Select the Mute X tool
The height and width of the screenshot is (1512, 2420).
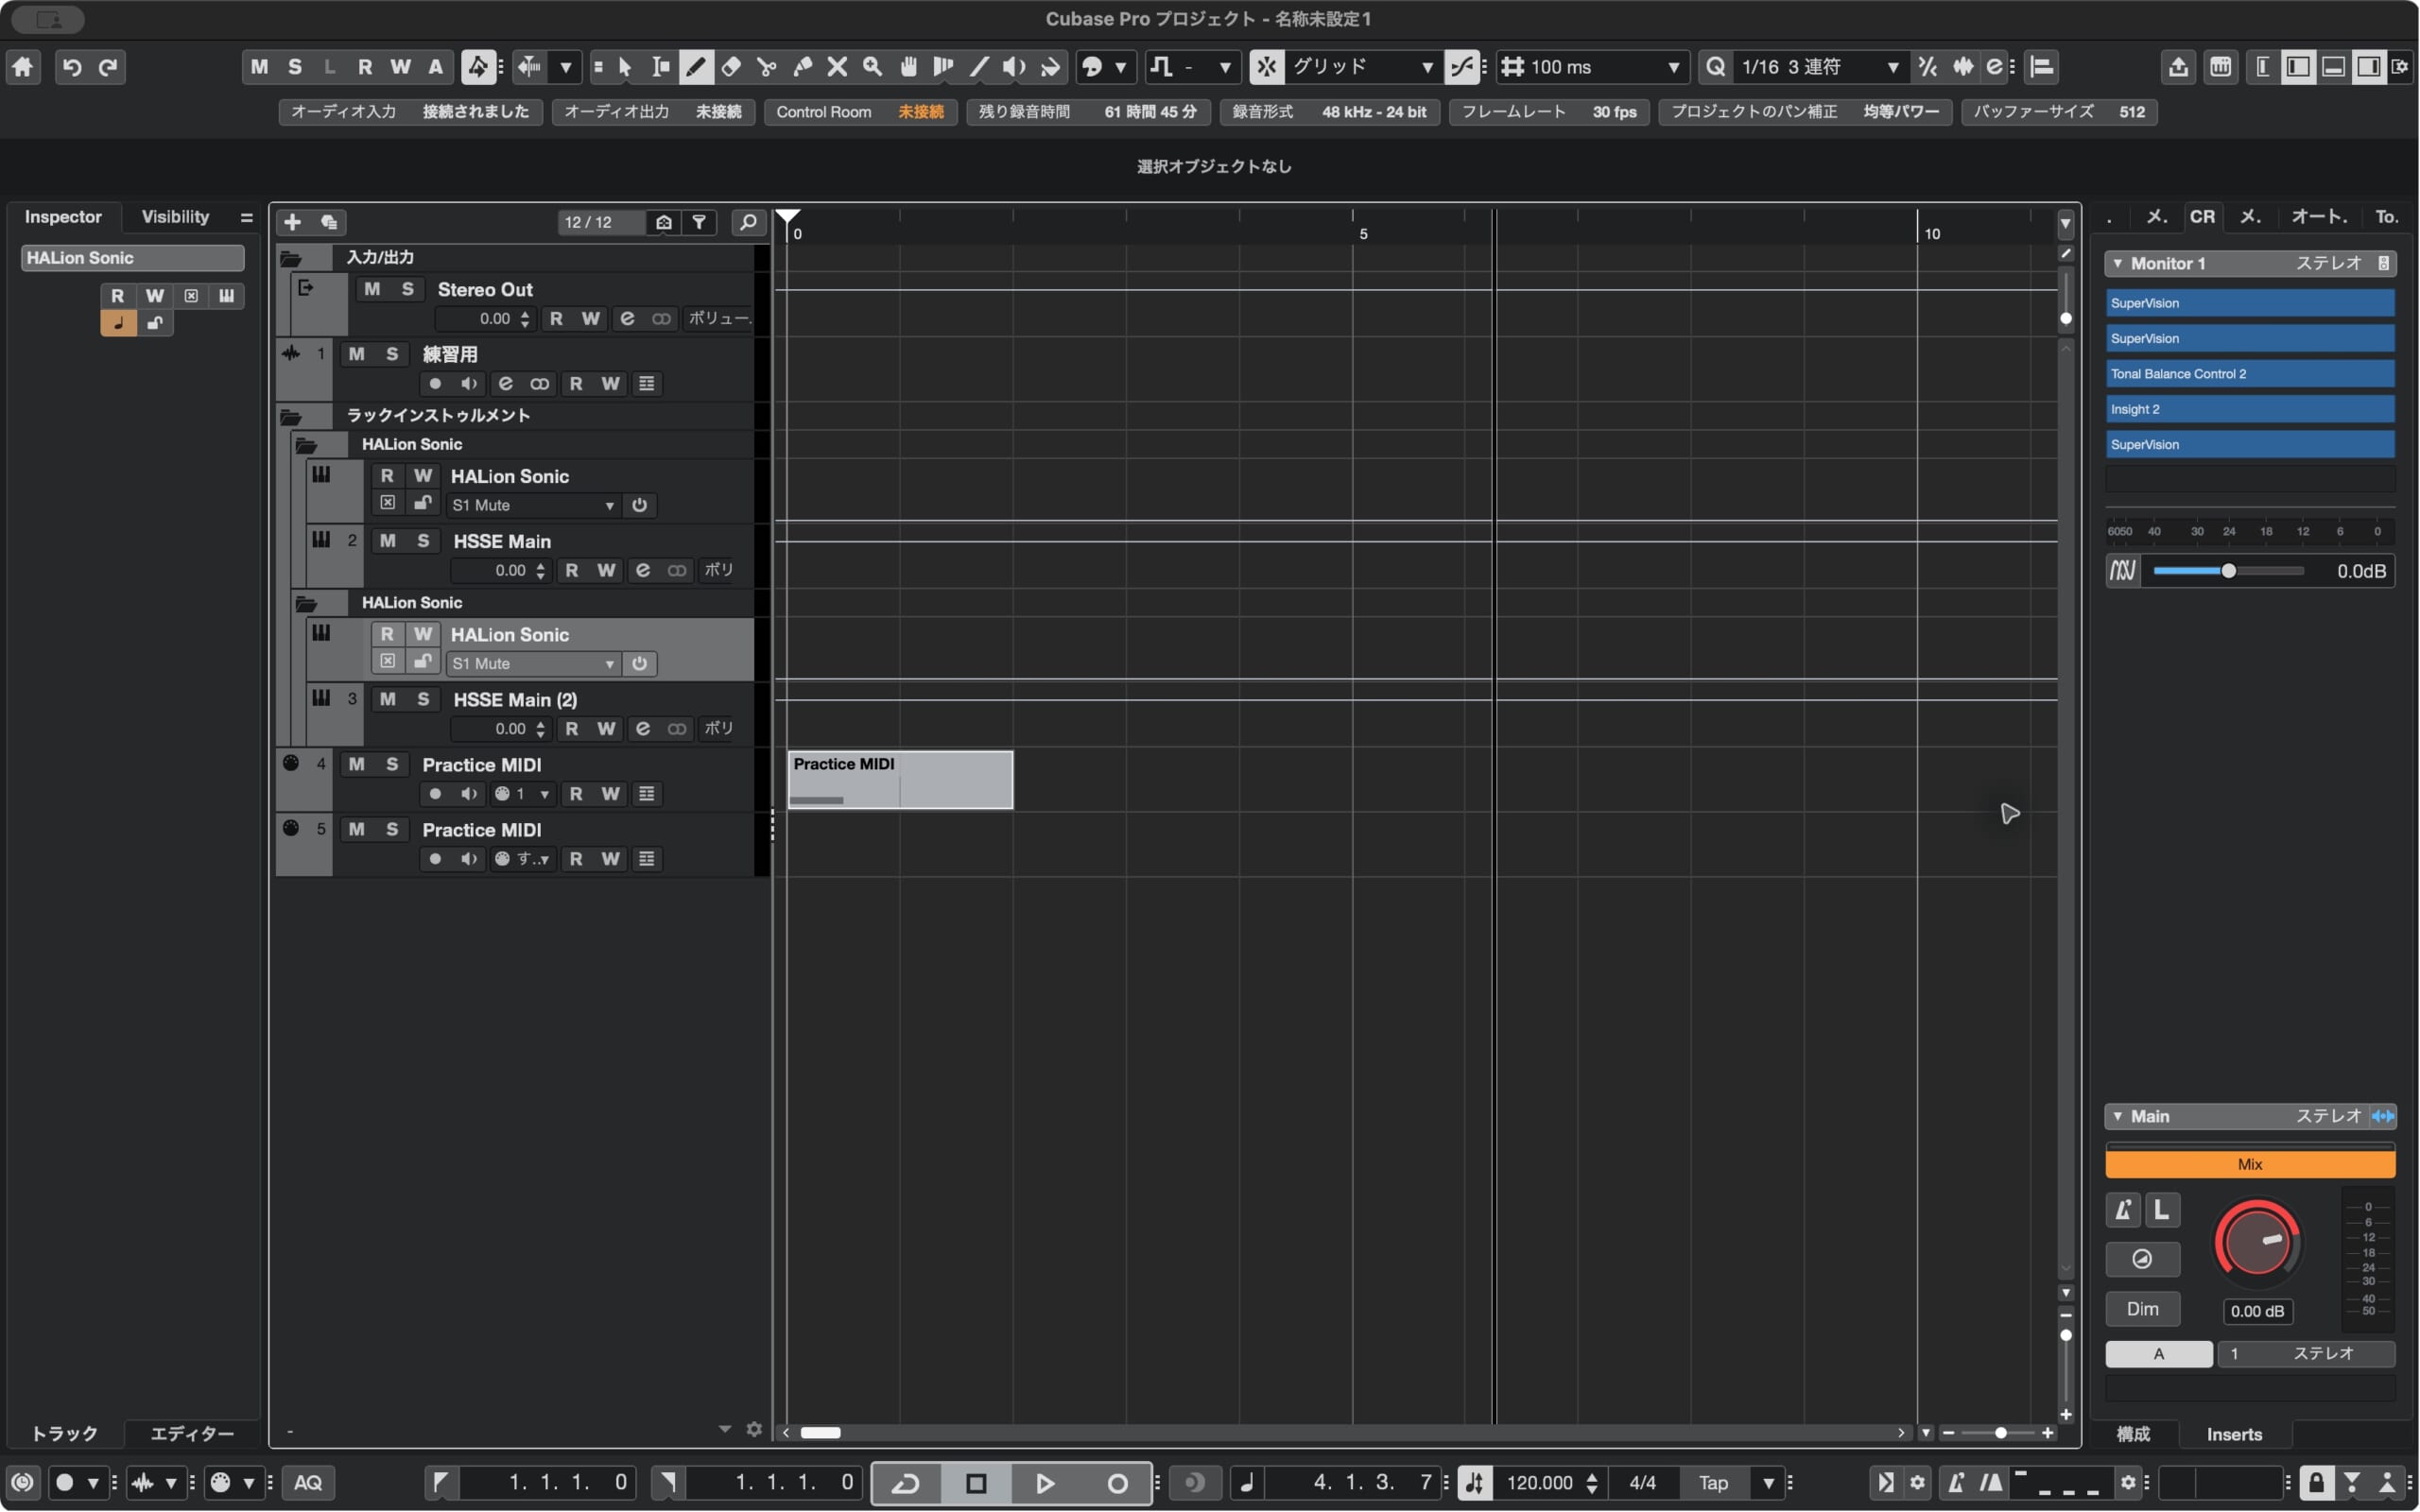(837, 67)
